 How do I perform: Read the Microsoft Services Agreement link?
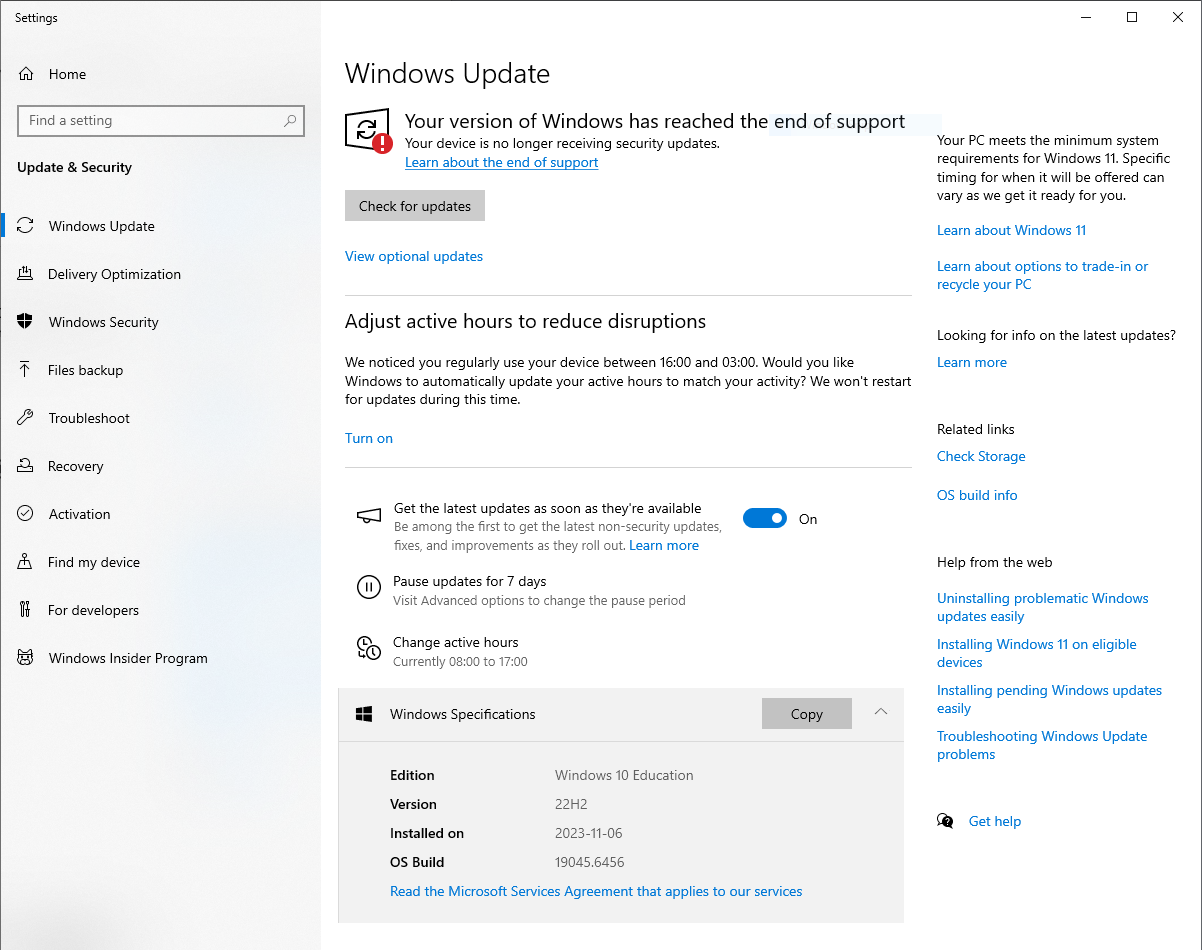click(x=596, y=891)
